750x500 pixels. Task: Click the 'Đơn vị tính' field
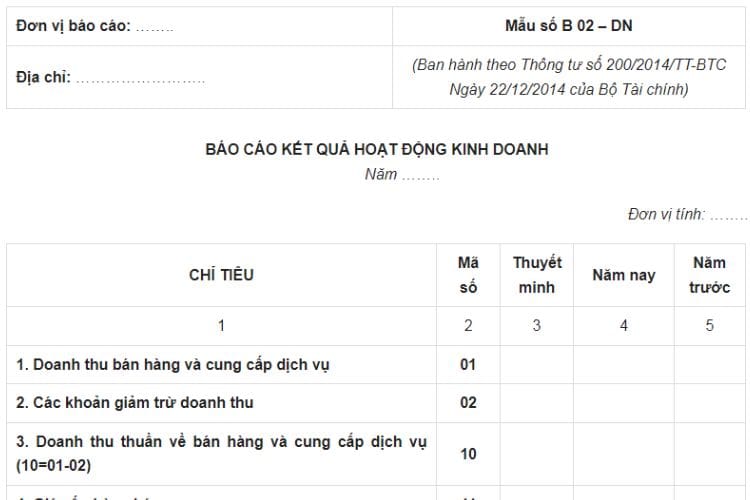pyautogui.click(x=686, y=214)
